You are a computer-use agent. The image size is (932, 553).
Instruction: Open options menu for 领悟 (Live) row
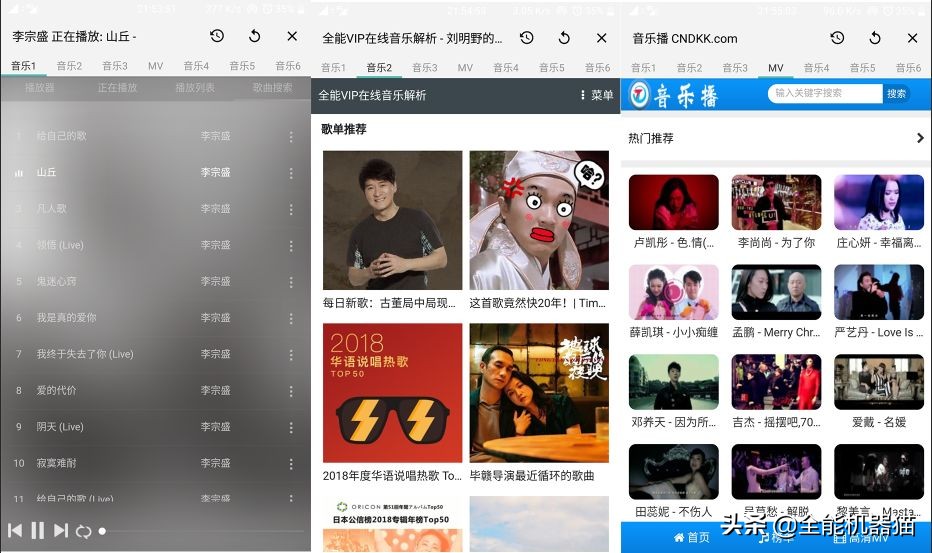tap(291, 246)
